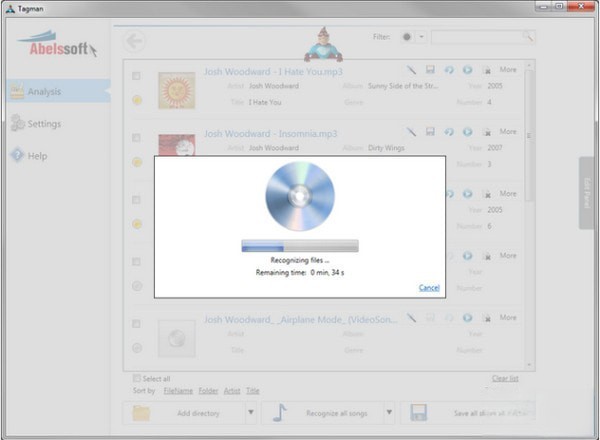Image resolution: width=600 pixels, height=440 pixels.
Task: Click the Airplane Mode placeholder cover
Action: click(177, 339)
